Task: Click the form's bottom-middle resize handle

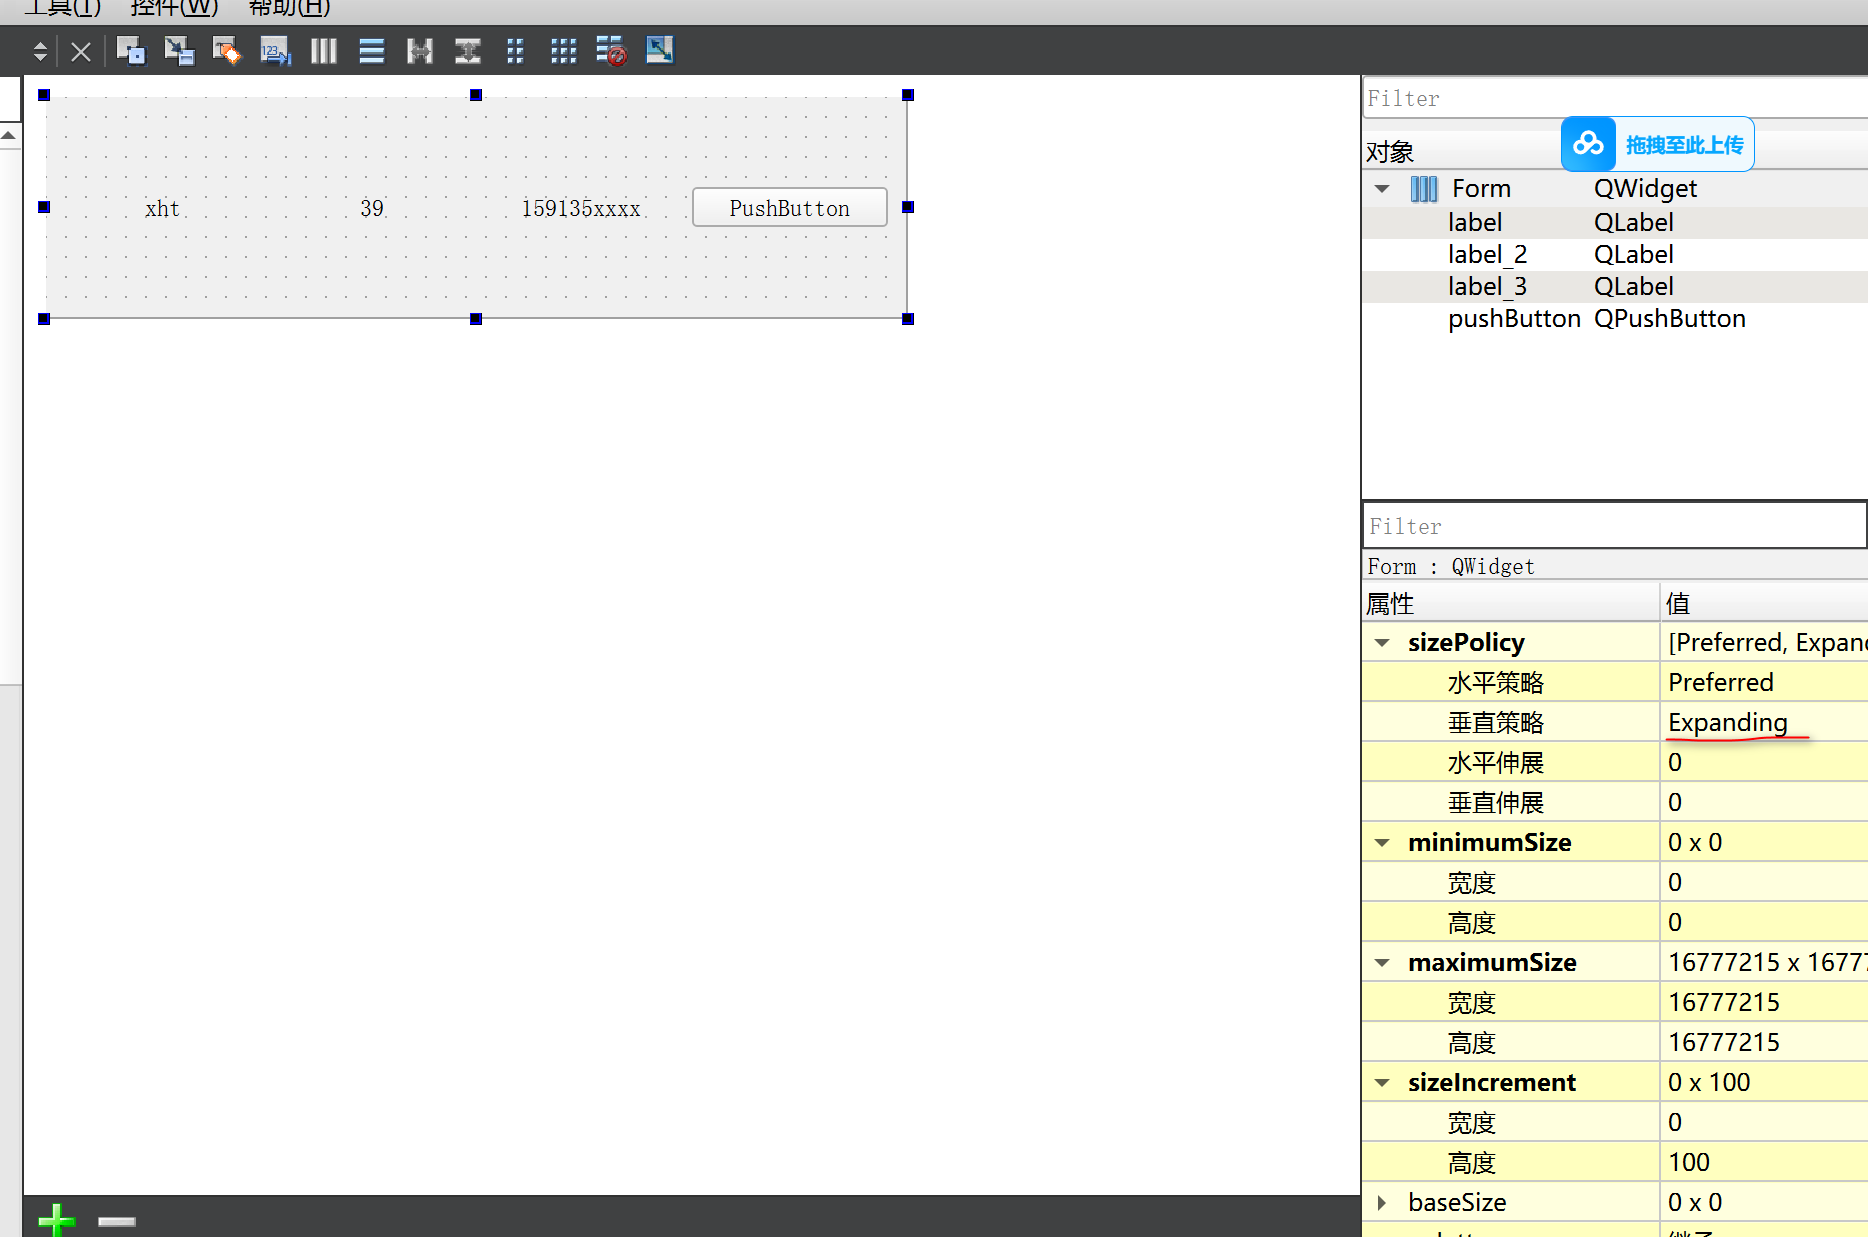Action: [x=476, y=319]
